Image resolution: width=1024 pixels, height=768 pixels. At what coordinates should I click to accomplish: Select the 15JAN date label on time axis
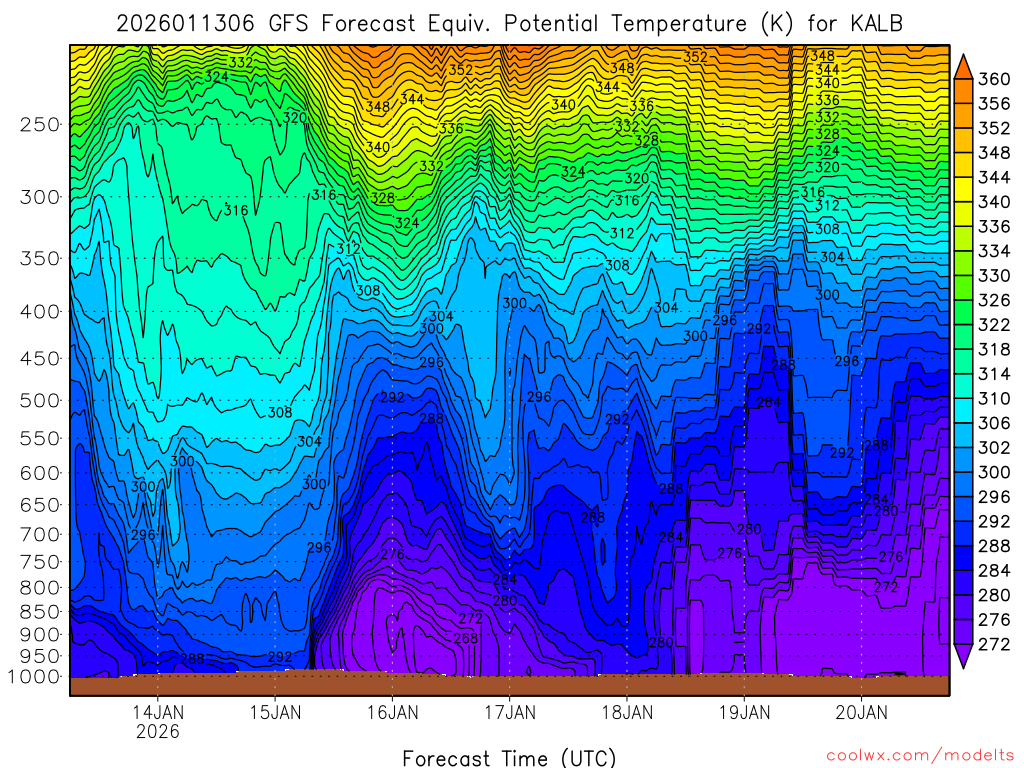(x=275, y=712)
